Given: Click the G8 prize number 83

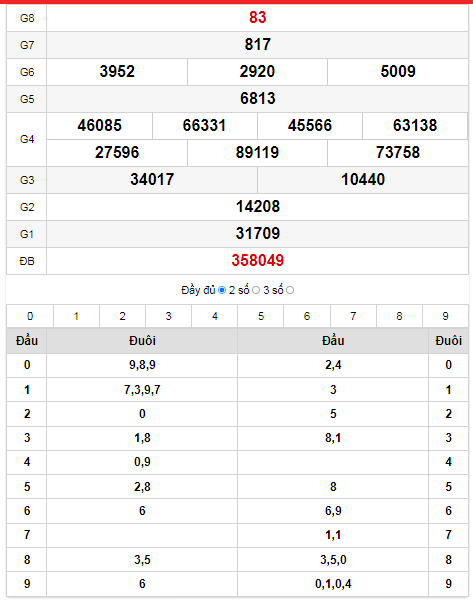Looking at the screenshot, I should [x=258, y=18].
